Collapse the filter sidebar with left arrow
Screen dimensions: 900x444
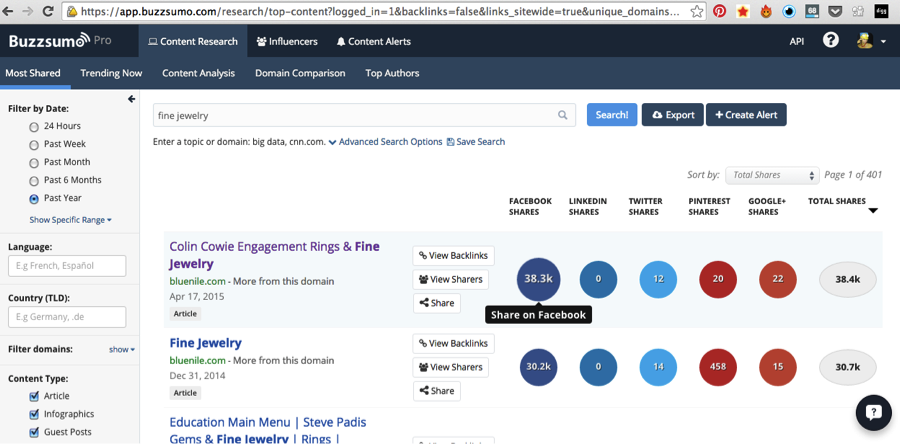pos(131,99)
